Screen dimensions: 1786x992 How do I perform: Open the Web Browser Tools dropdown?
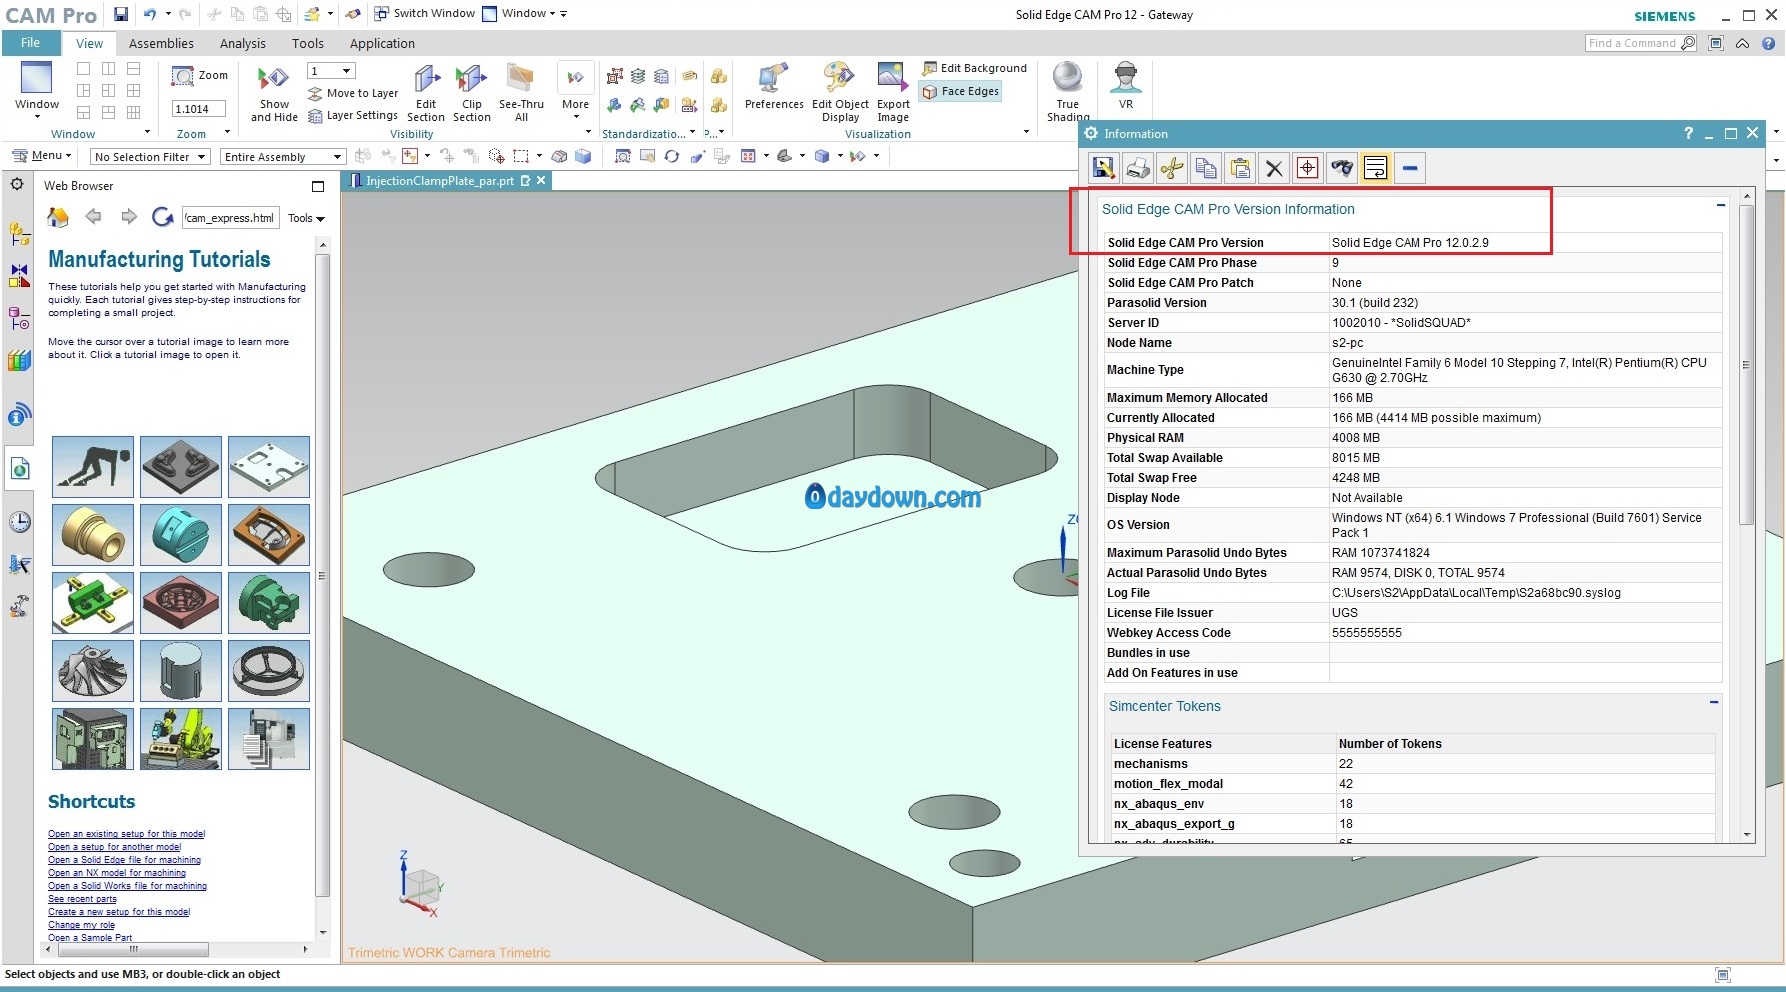click(x=306, y=218)
